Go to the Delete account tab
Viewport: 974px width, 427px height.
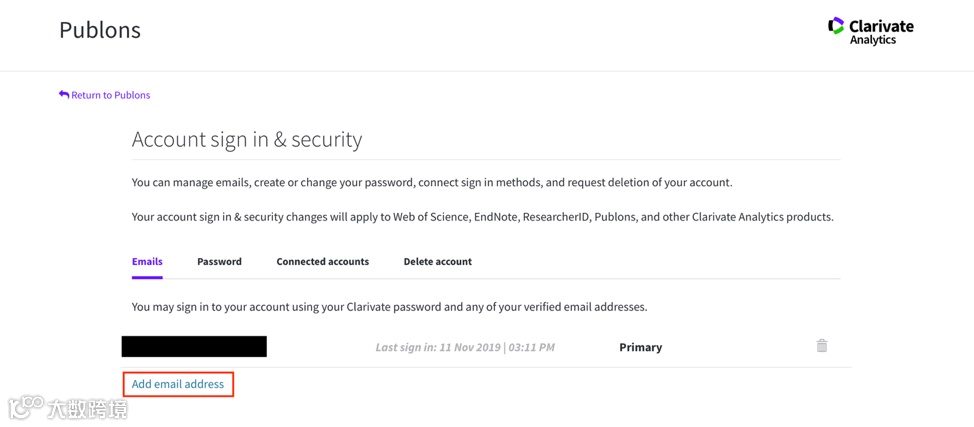point(437,262)
